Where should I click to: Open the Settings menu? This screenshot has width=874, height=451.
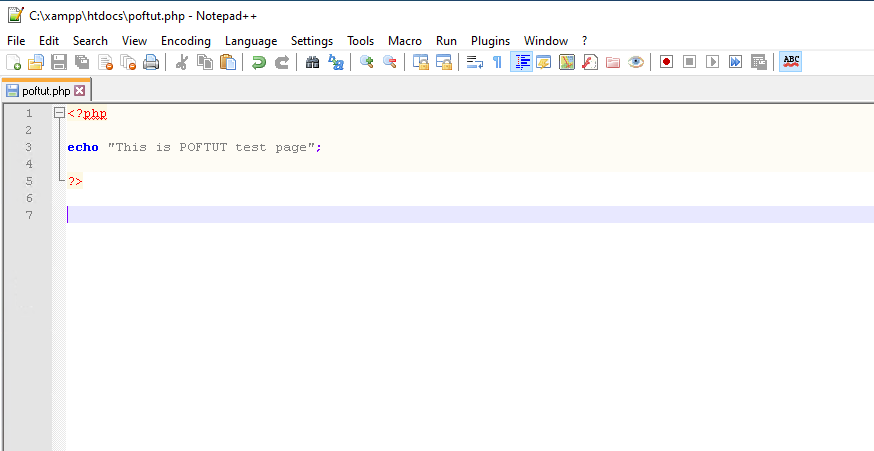(312, 41)
